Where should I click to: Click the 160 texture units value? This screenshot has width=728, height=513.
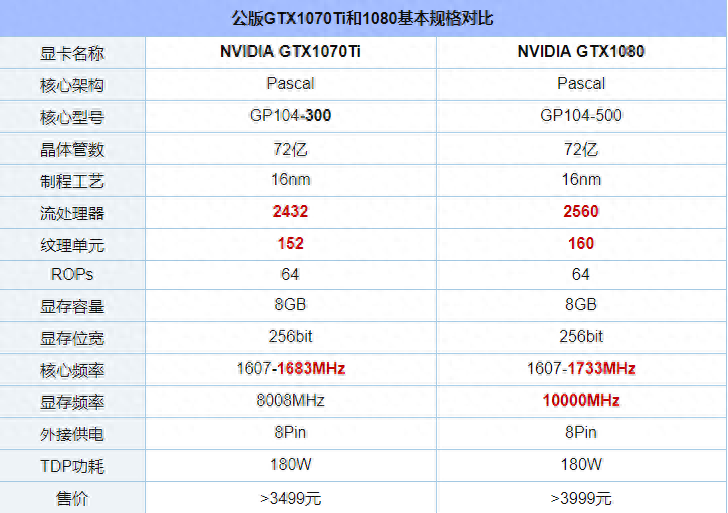tap(581, 243)
